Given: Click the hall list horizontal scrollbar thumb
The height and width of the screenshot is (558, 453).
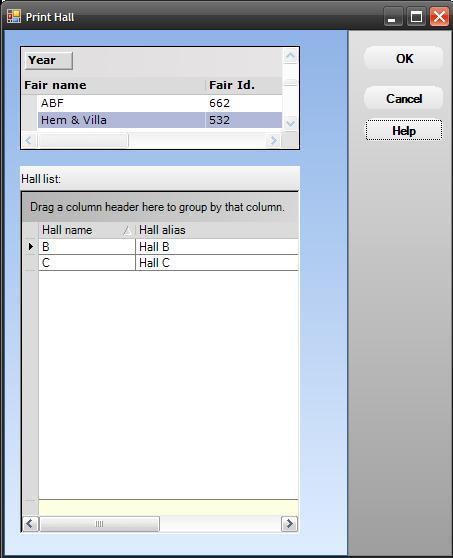Looking at the screenshot, I should pos(100,524).
